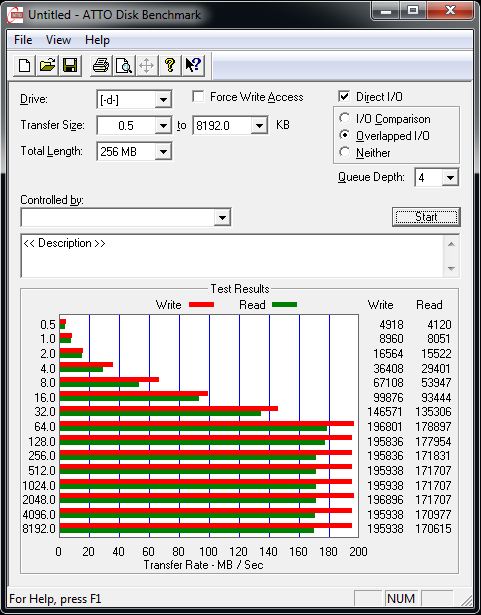Open the Help menu
This screenshot has height=615, width=481.
pyautogui.click(x=97, y=40)
